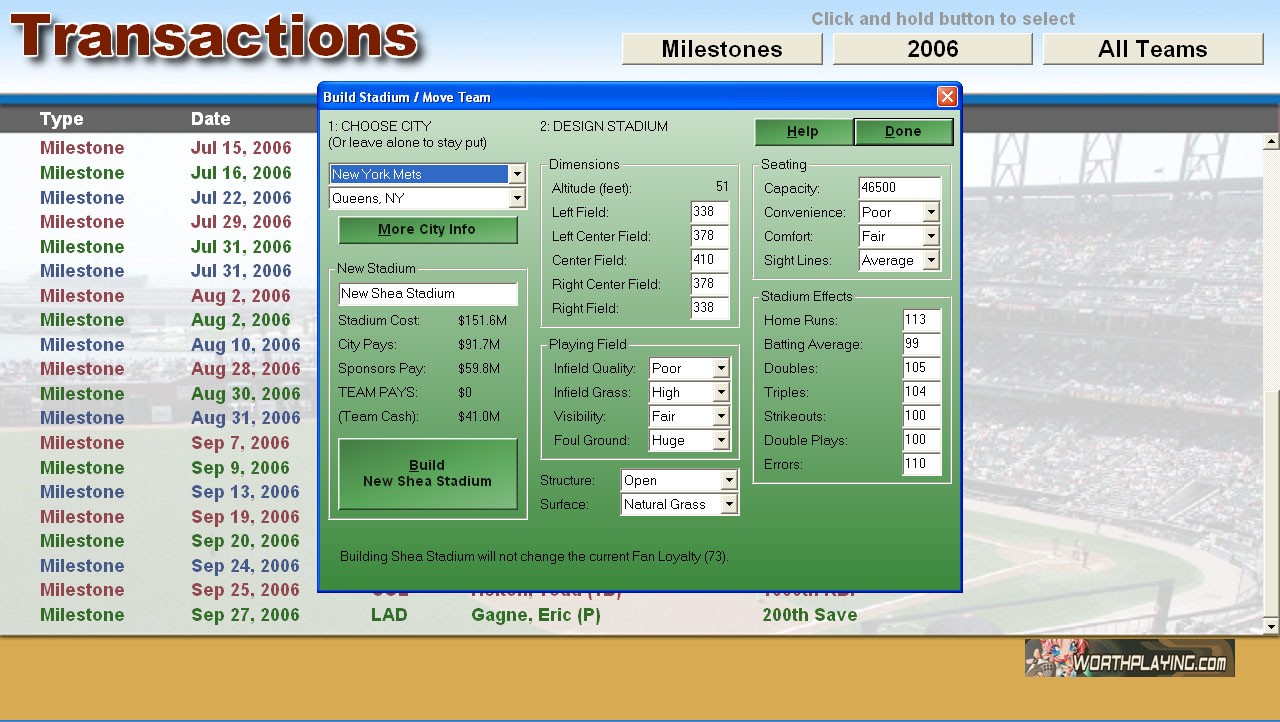The height and width of the screenshot is (722, 1280).
Task: Open the Structure dropdown
Action: coord(729,481)
